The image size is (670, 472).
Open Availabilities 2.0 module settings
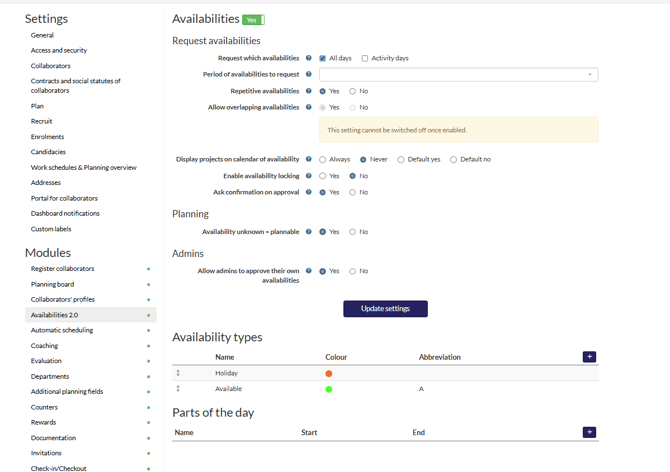point(54,315)
